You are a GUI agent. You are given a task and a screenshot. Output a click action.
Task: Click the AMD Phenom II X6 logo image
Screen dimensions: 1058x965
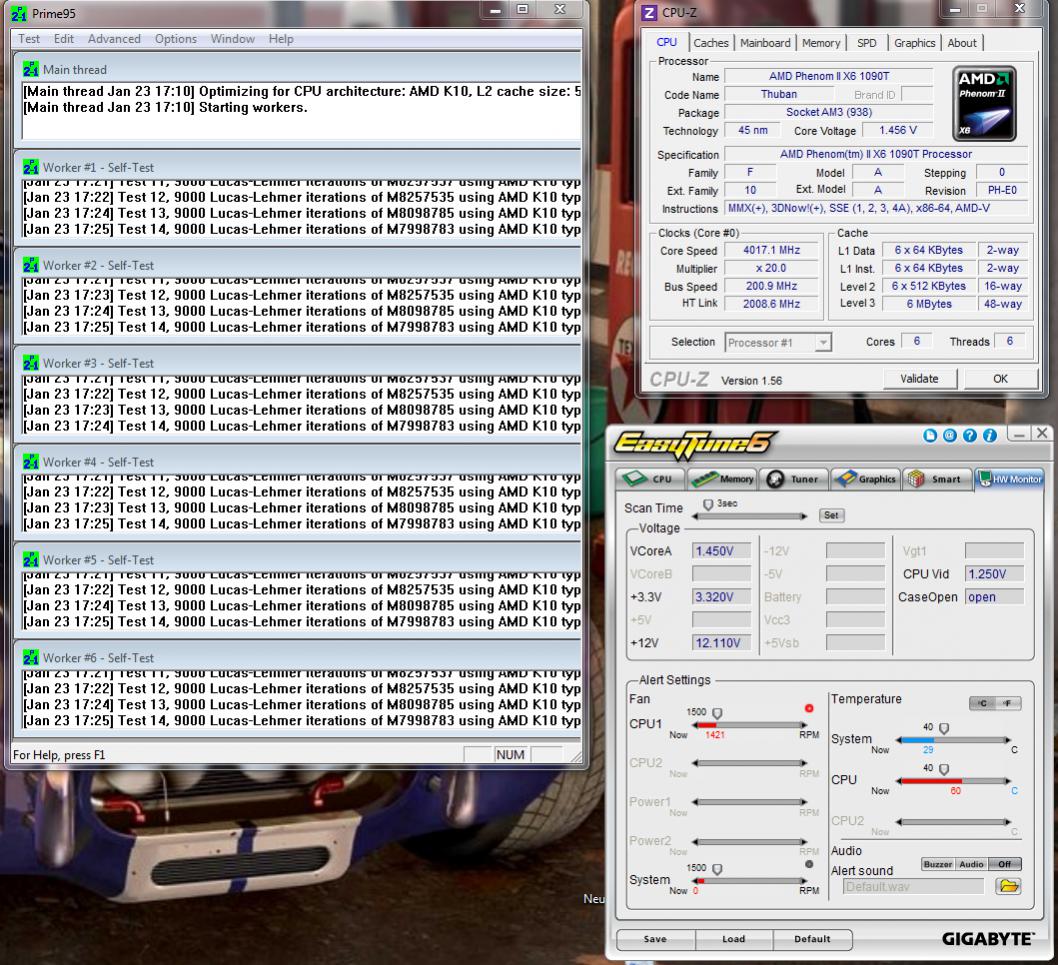pos(984,103)
